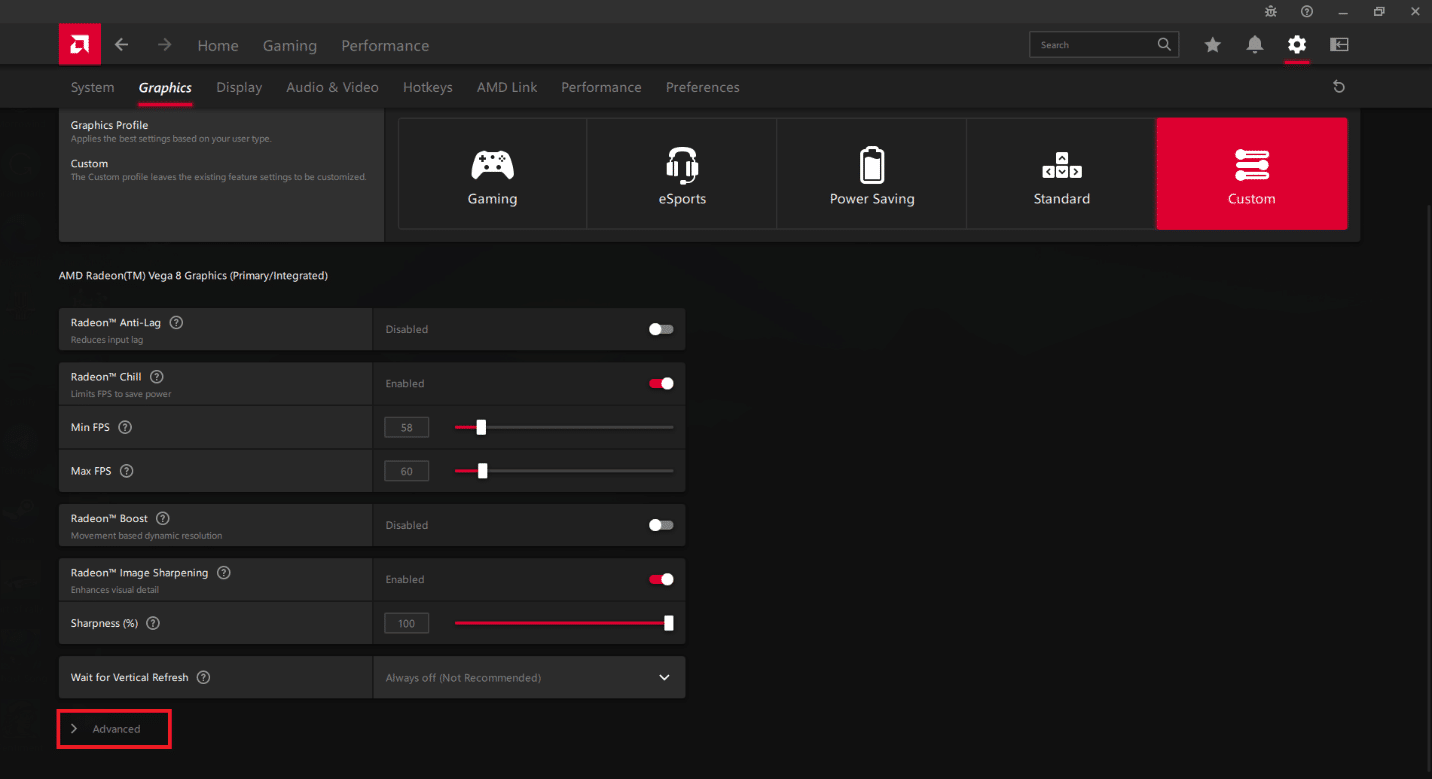
Task: Show help for Wait for Vertical Refresh
Action: (204, 677)
